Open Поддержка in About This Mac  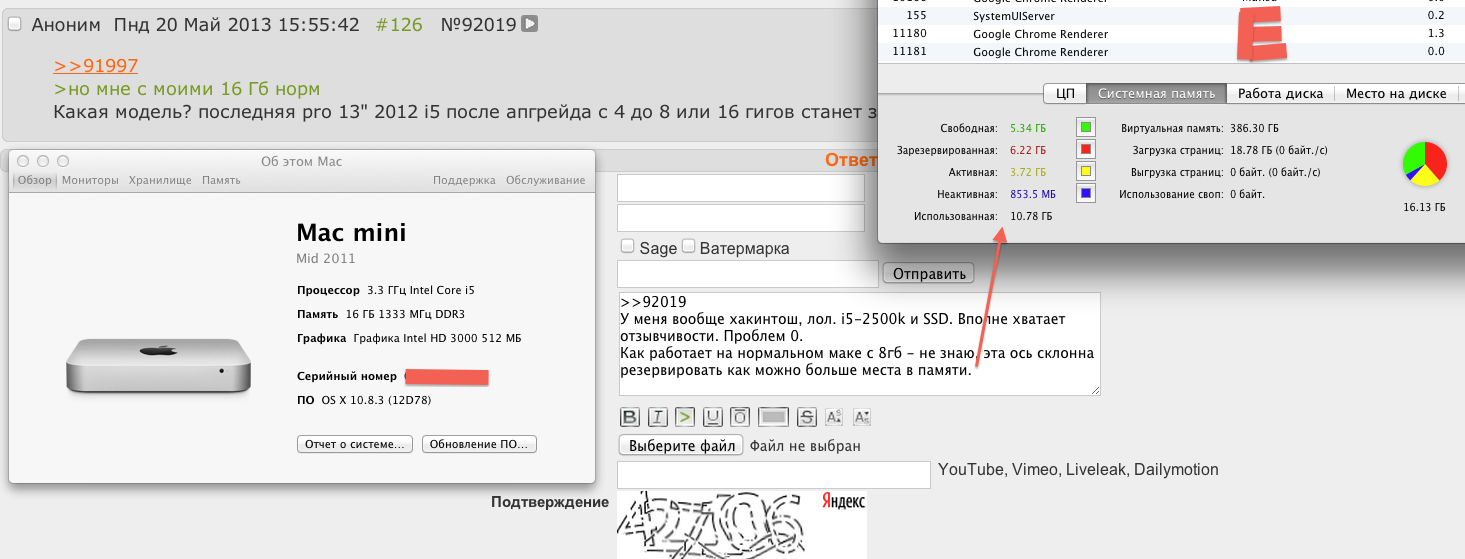tap(464, 180)
